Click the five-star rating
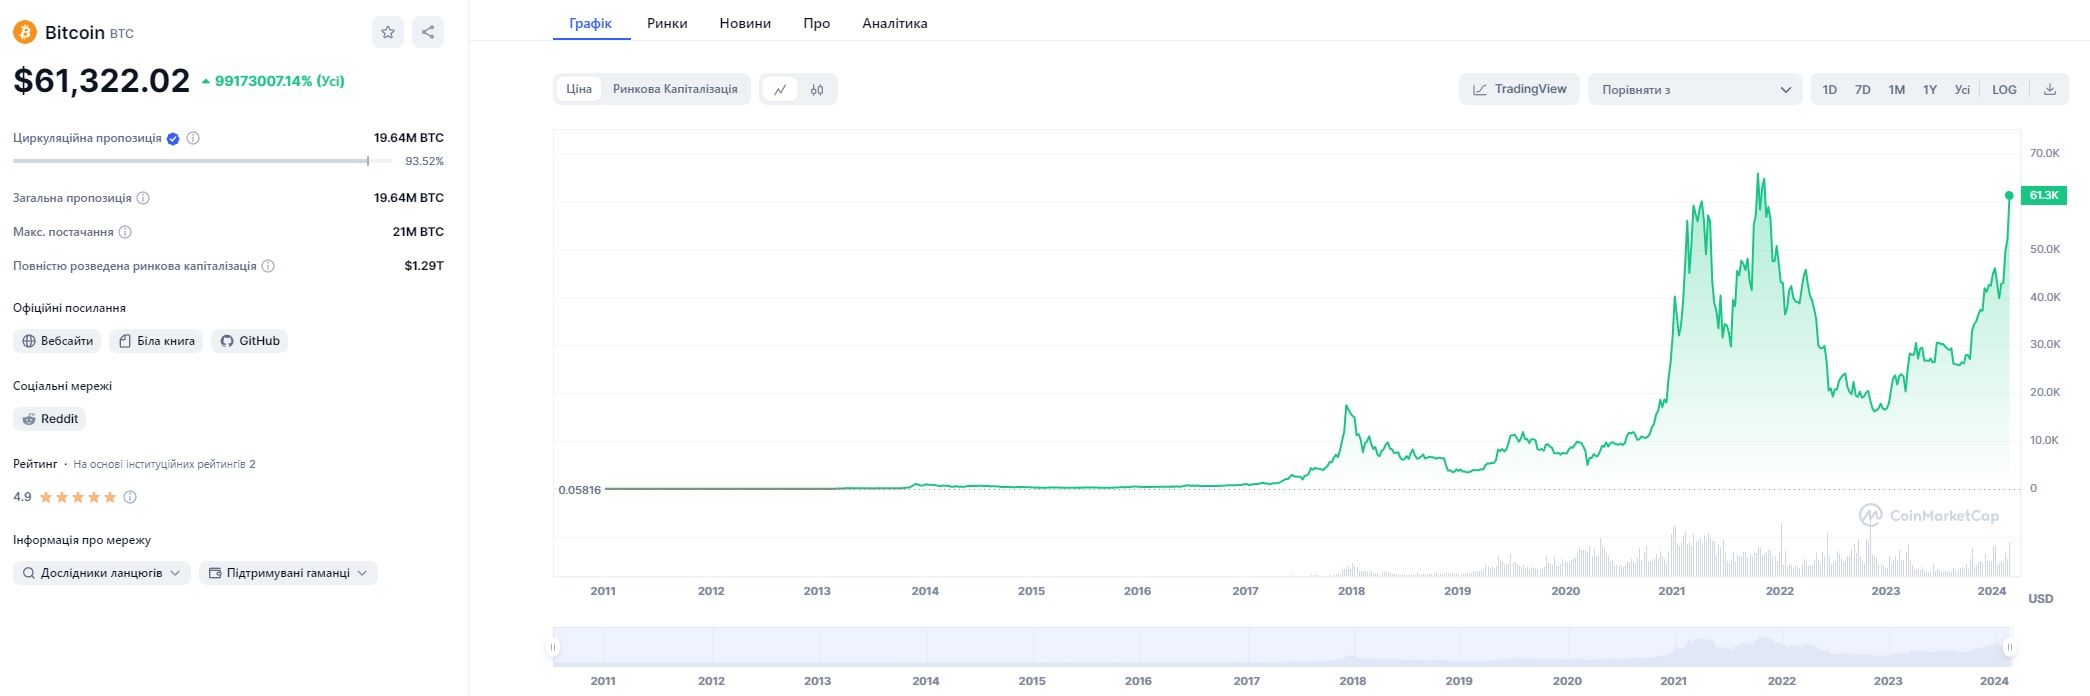This screenshot has height=696, width=2090. tap(78, 497)
